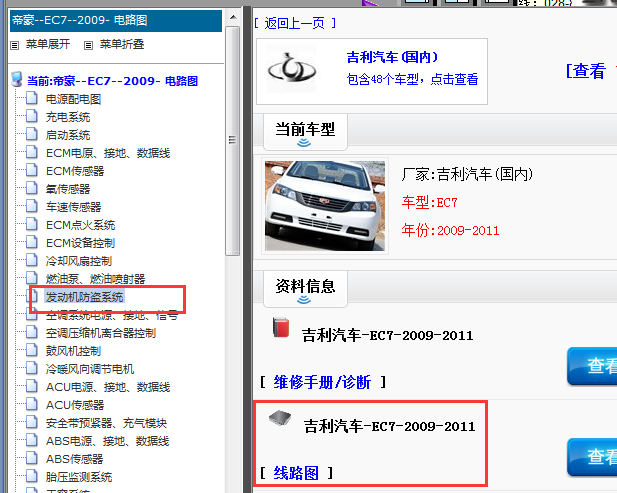Click 菜单展开 to expand menu
Image resolution: width=617 pixels, height=493 pixels.
click(48, 44)
